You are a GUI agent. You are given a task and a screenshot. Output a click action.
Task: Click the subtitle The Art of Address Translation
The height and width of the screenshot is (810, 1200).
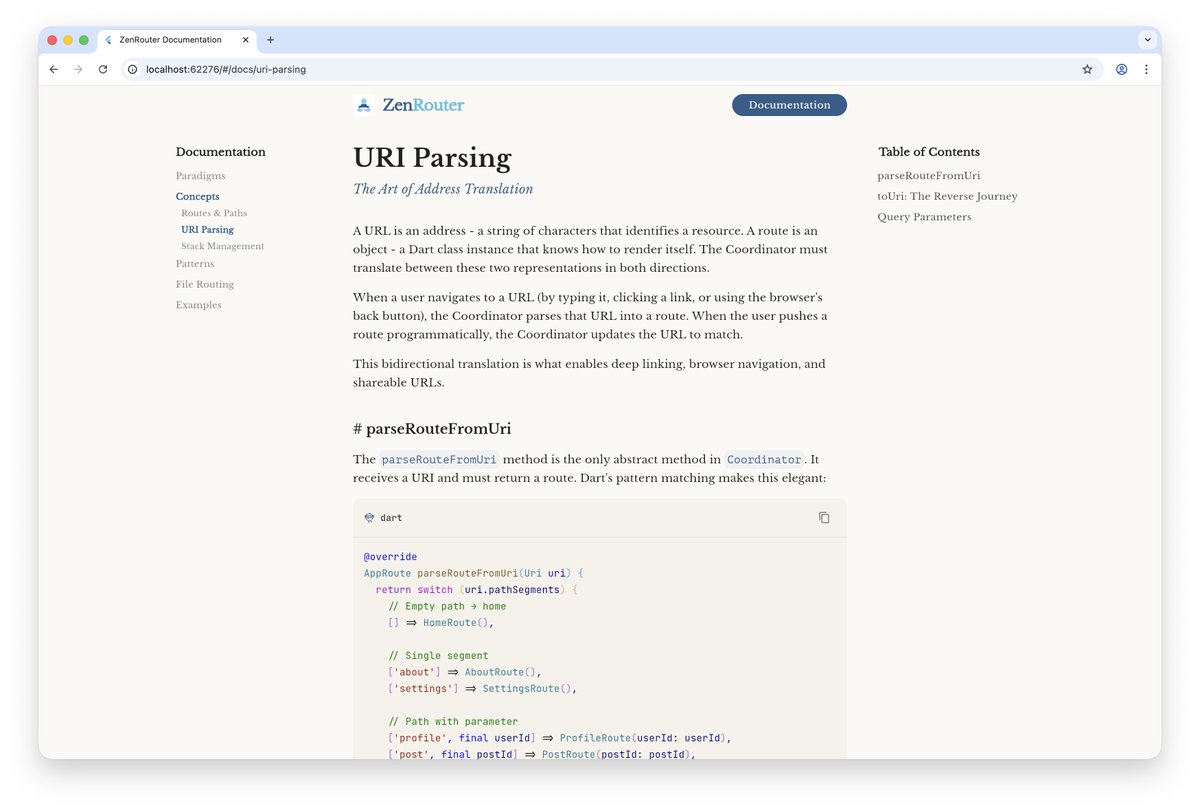point(443,189)
